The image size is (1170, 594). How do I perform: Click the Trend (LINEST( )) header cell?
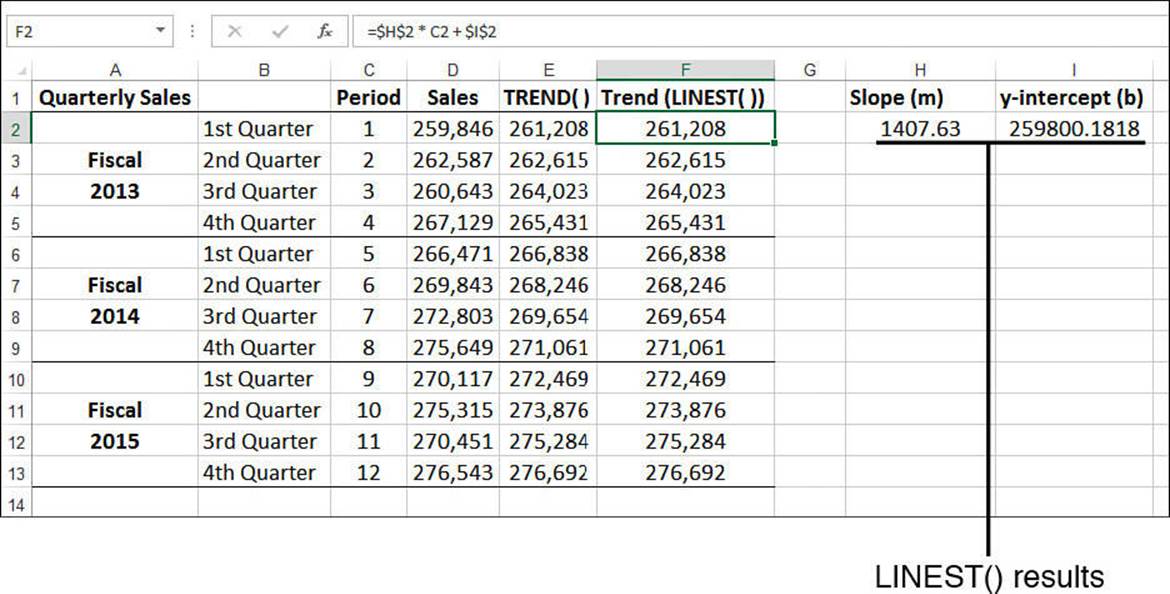click(x=685, y=97)
